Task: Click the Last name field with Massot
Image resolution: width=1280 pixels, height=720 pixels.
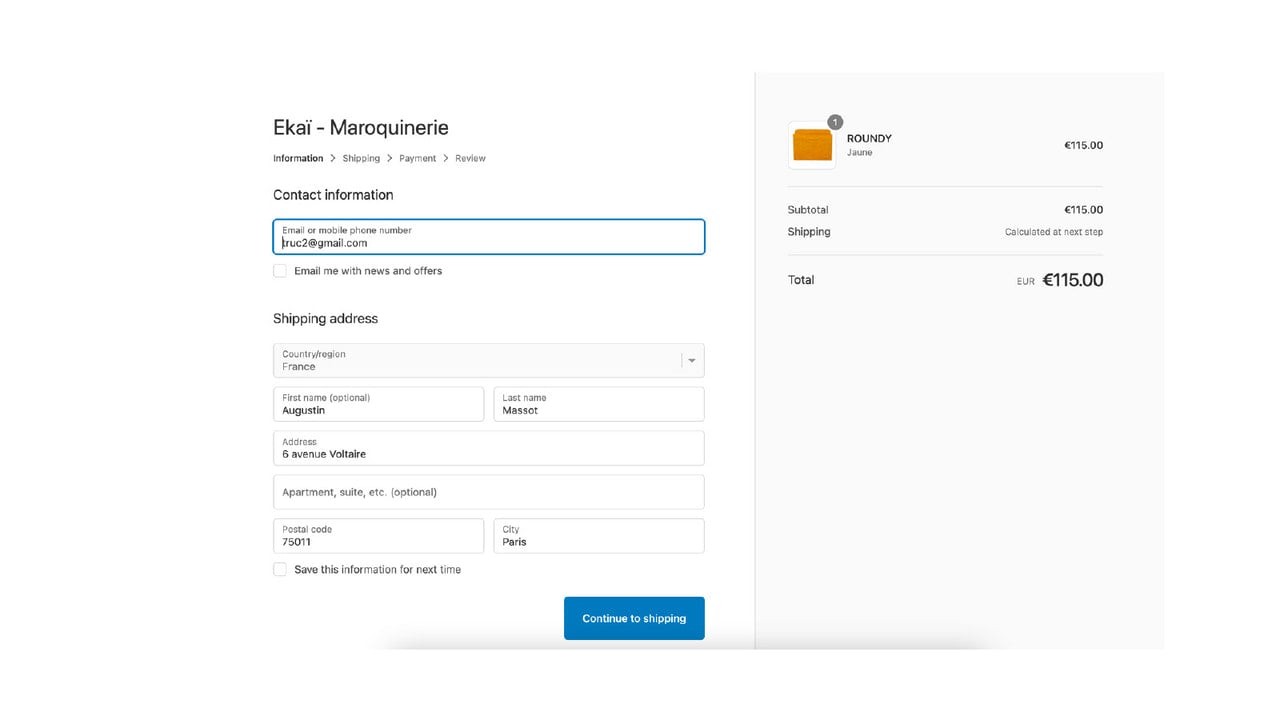Action: (x=599, y=404)
